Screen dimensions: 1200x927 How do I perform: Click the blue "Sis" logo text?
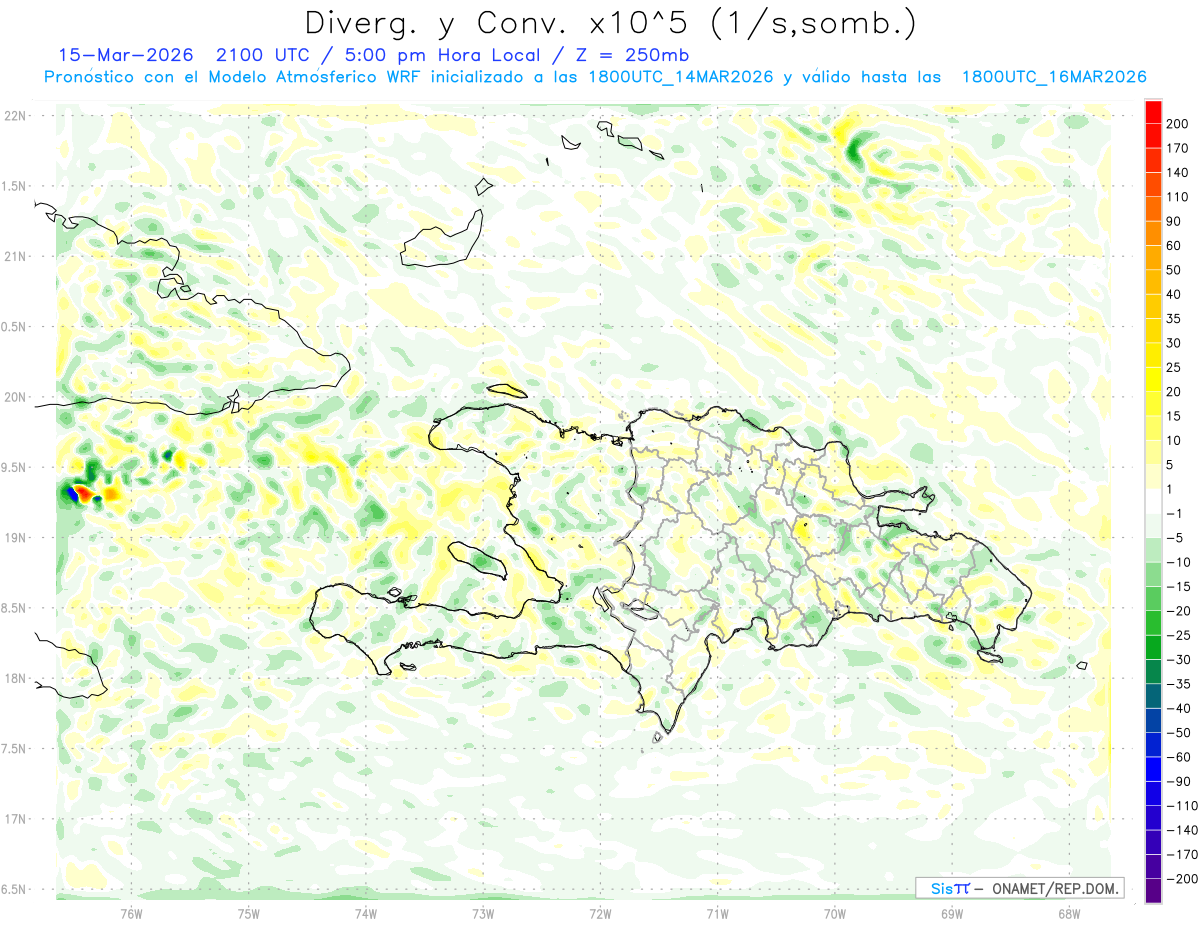tap(941, 889)
